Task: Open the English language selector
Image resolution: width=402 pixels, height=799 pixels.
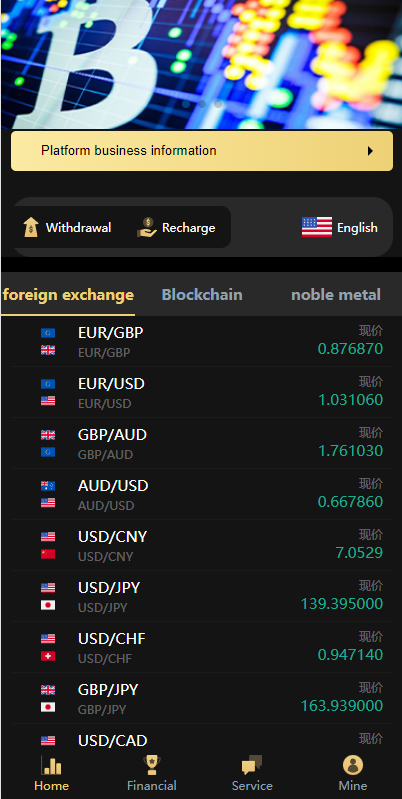Action: 340,227
